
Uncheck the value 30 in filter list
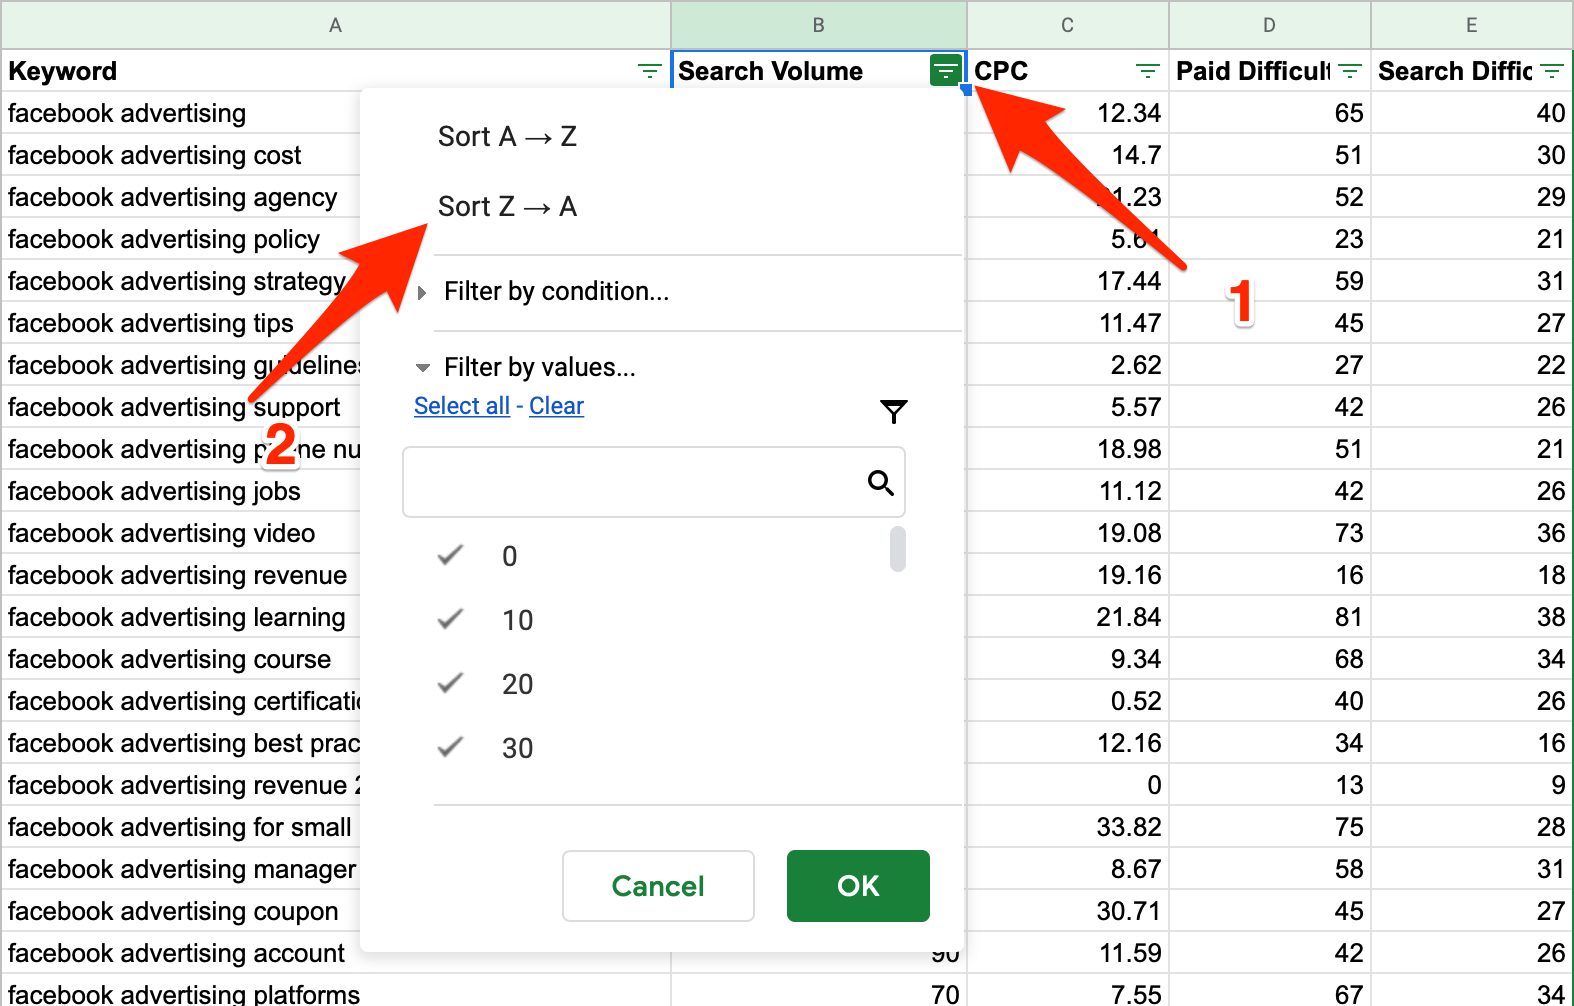(x=451, y=747)
